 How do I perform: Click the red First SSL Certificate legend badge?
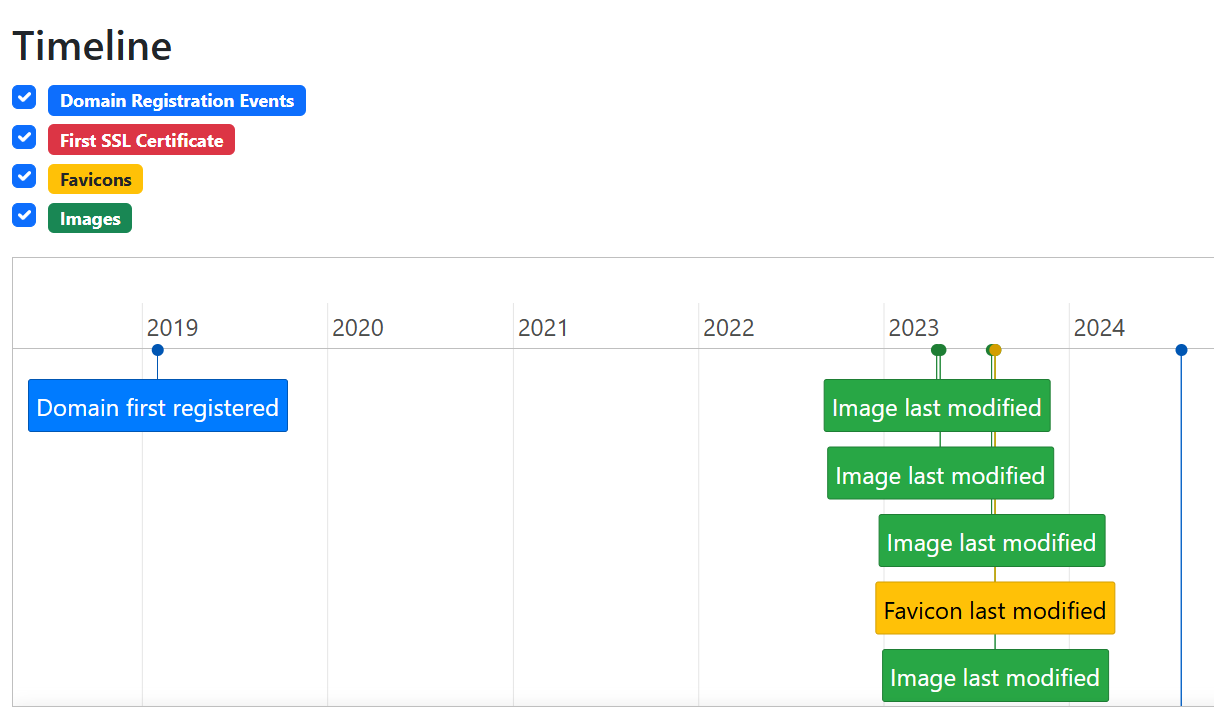(x=141, y=139)
